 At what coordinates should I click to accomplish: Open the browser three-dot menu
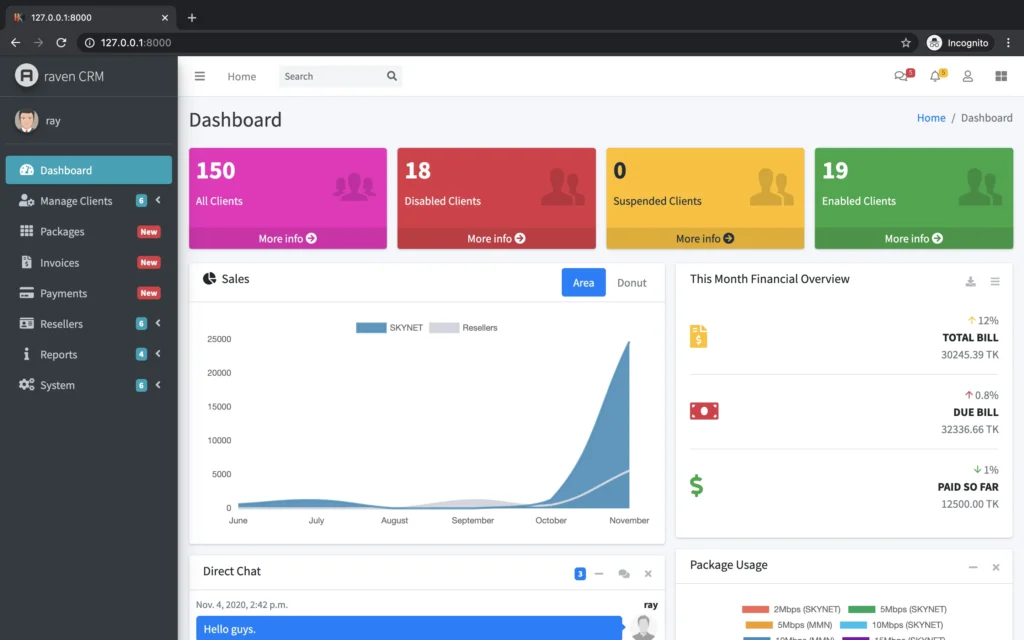1008,42
